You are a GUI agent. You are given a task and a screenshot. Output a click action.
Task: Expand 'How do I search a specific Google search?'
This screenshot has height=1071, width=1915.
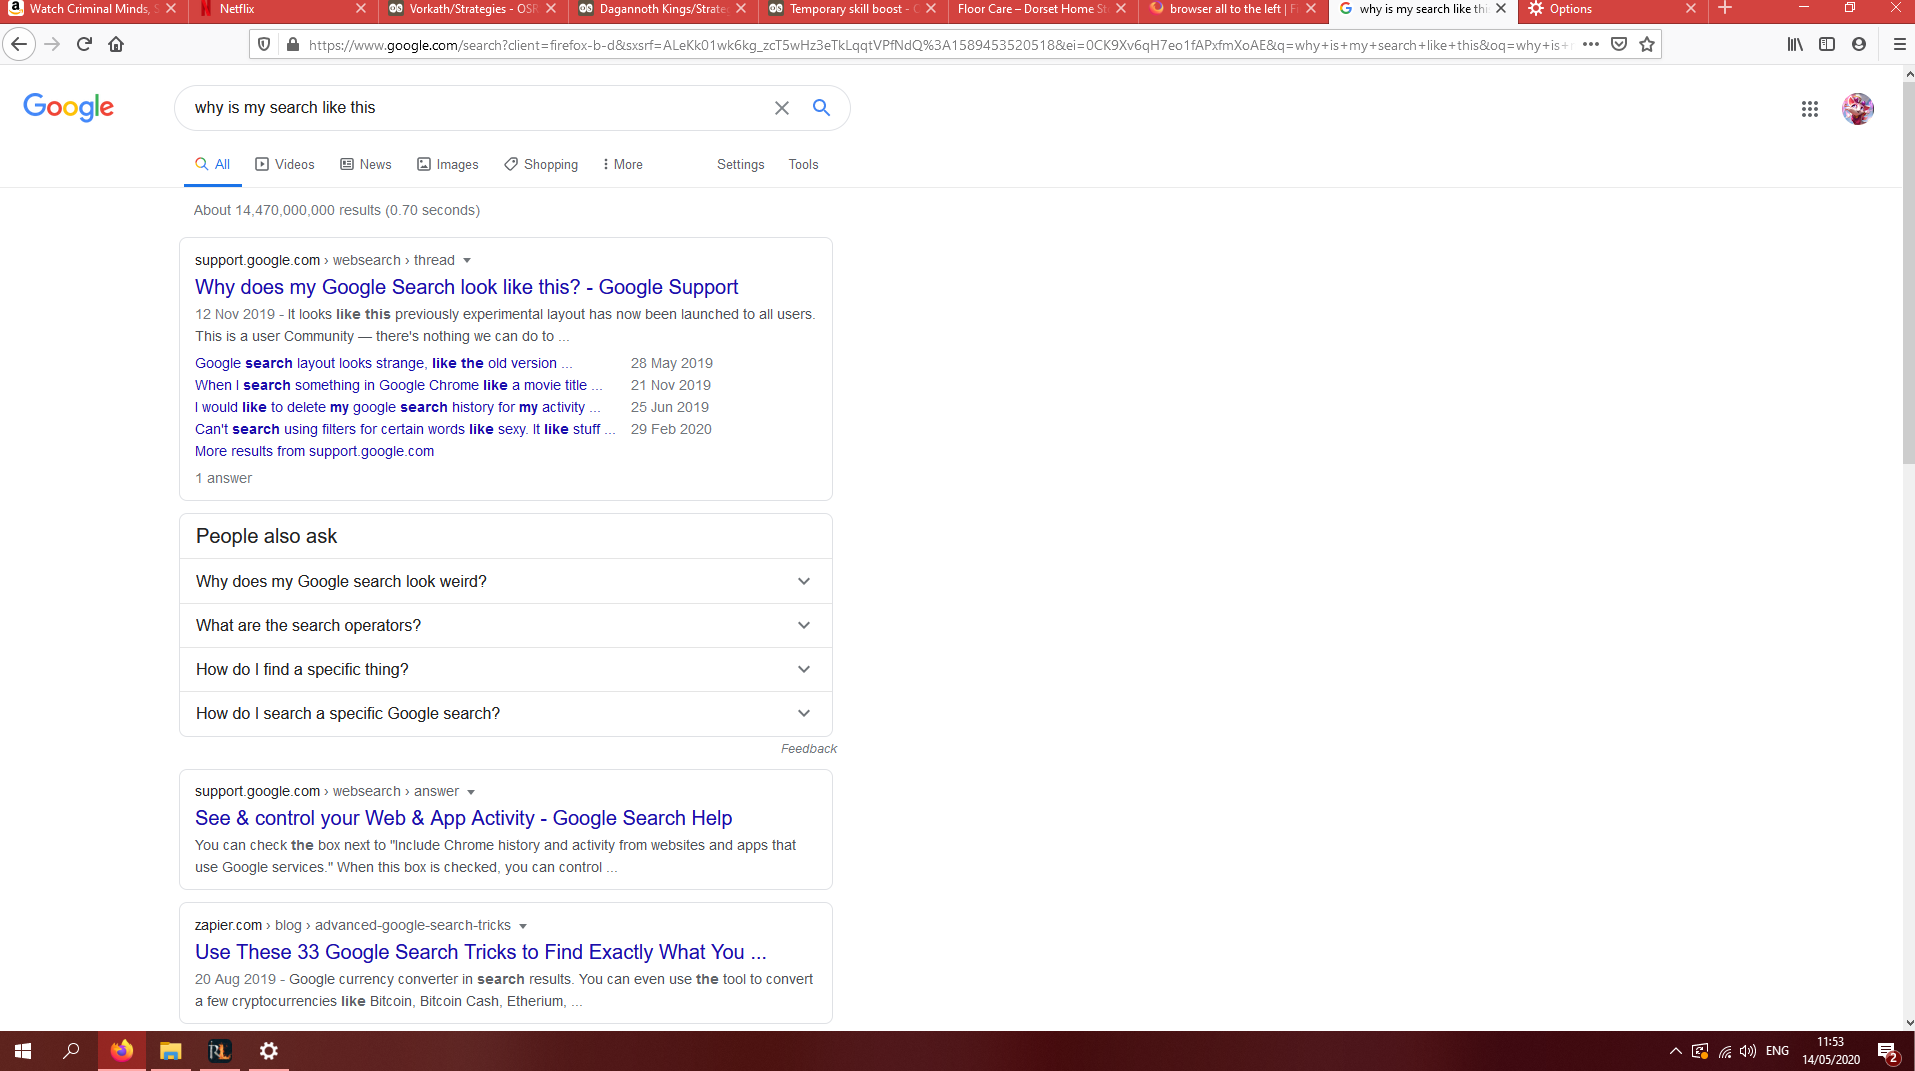click(505, 713)
